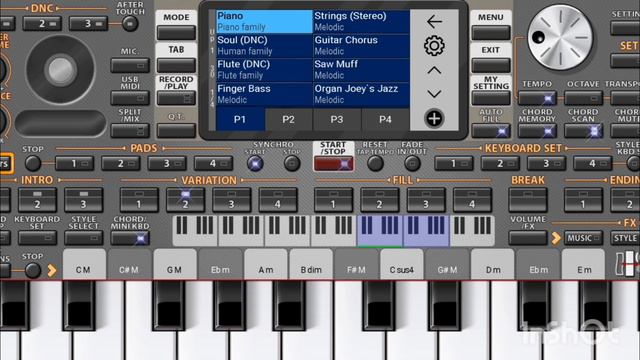Select VARIATION 2
This screenshot has width=640, height=360.
[185, 200]
